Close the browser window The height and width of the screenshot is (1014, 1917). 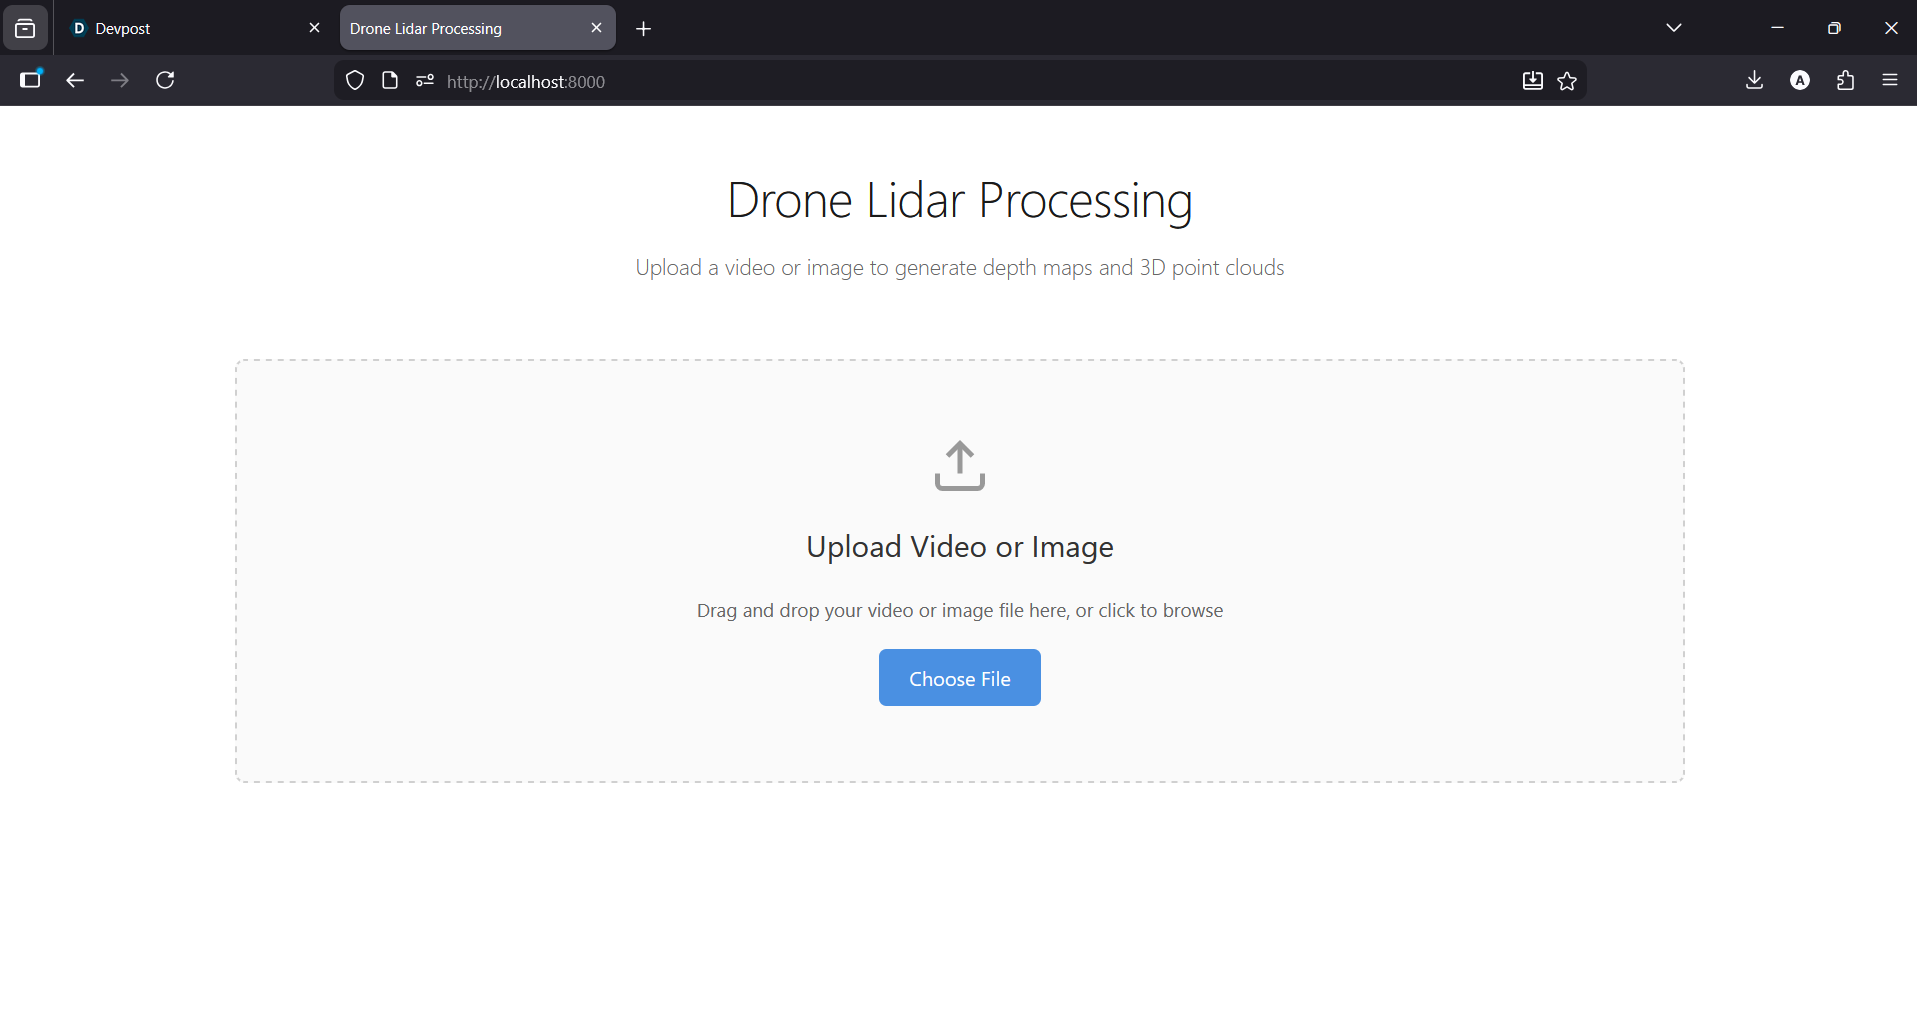[x=1890, y=28]
